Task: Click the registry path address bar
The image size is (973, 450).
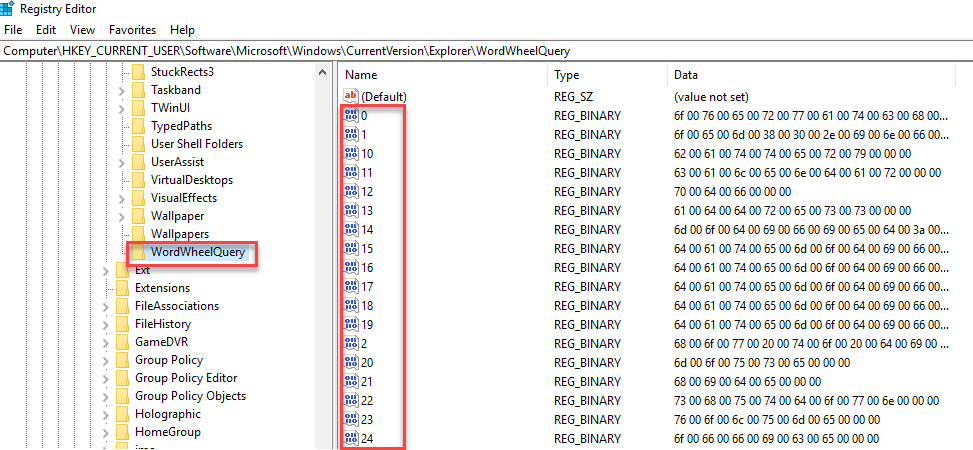Action: tap(486, 50)
